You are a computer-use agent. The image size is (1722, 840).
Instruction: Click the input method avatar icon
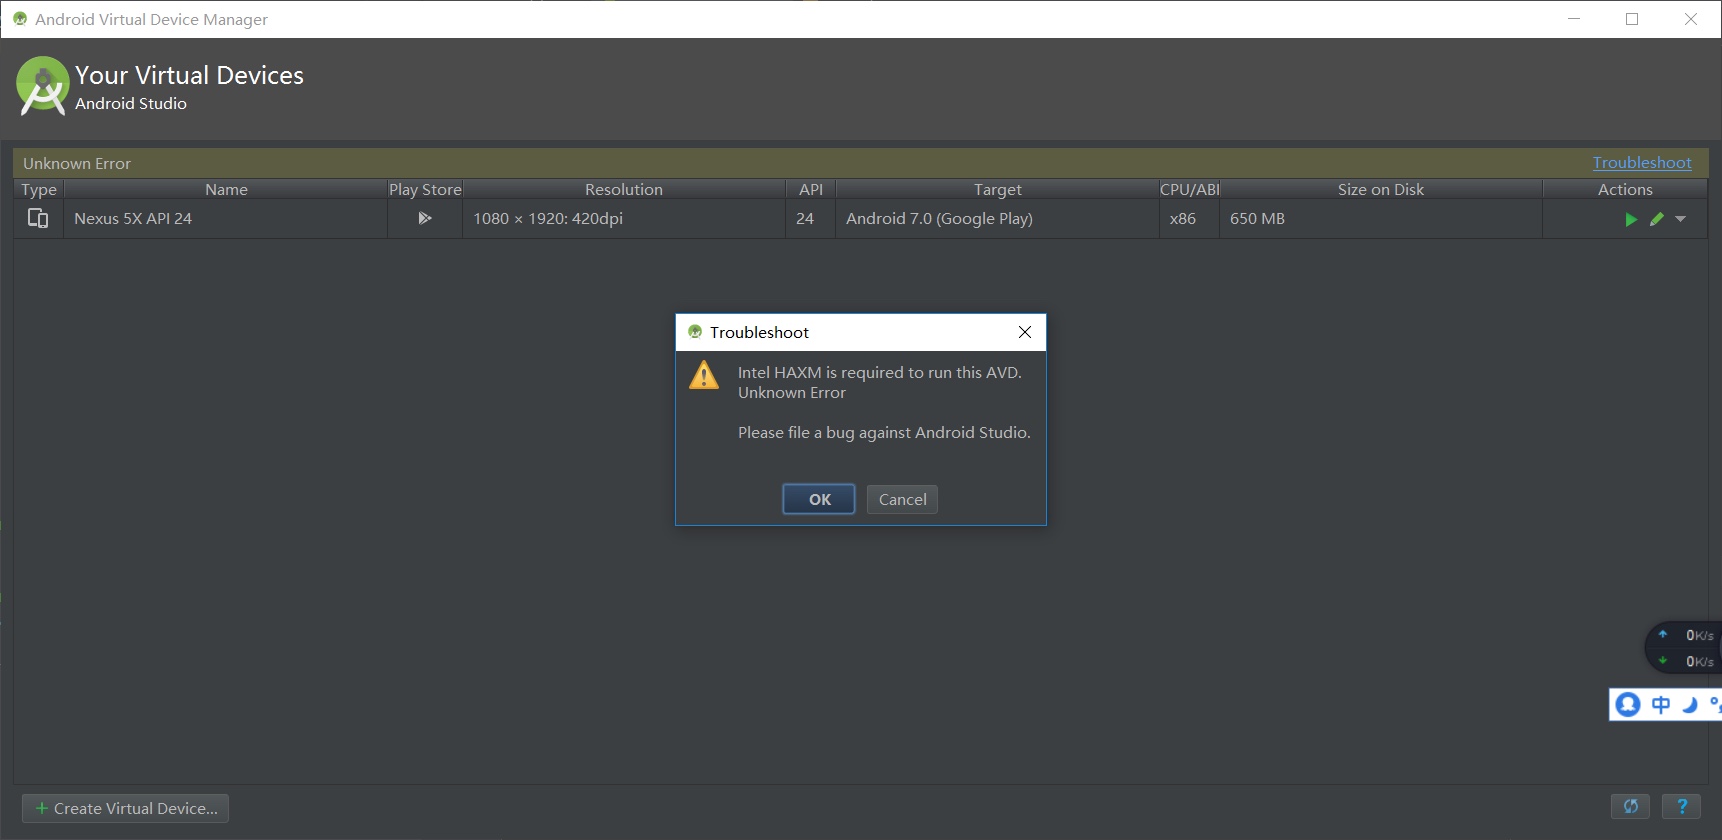1628,704
